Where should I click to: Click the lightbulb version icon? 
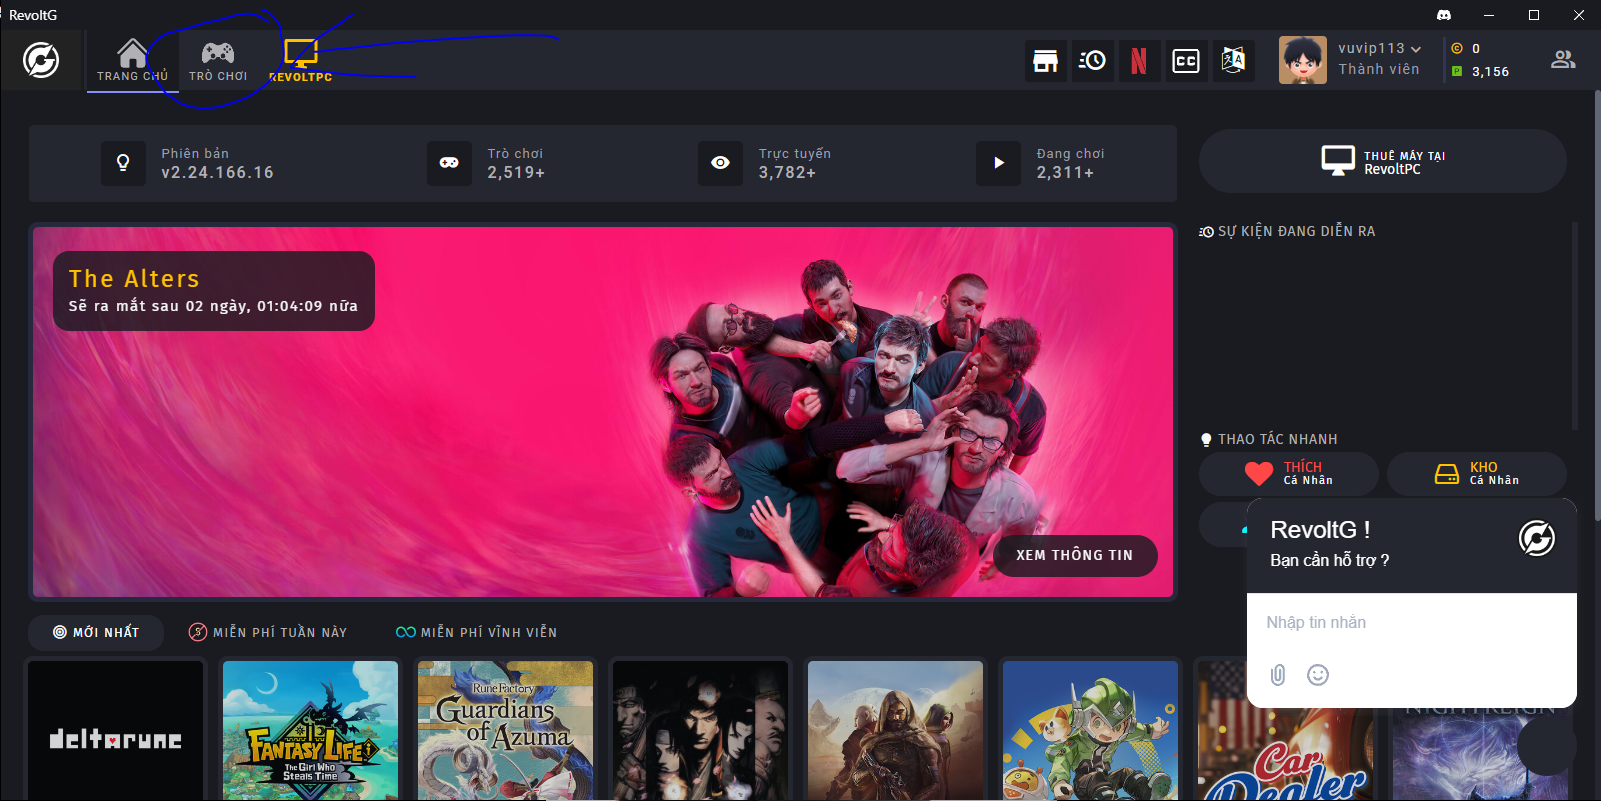point(123,163)
